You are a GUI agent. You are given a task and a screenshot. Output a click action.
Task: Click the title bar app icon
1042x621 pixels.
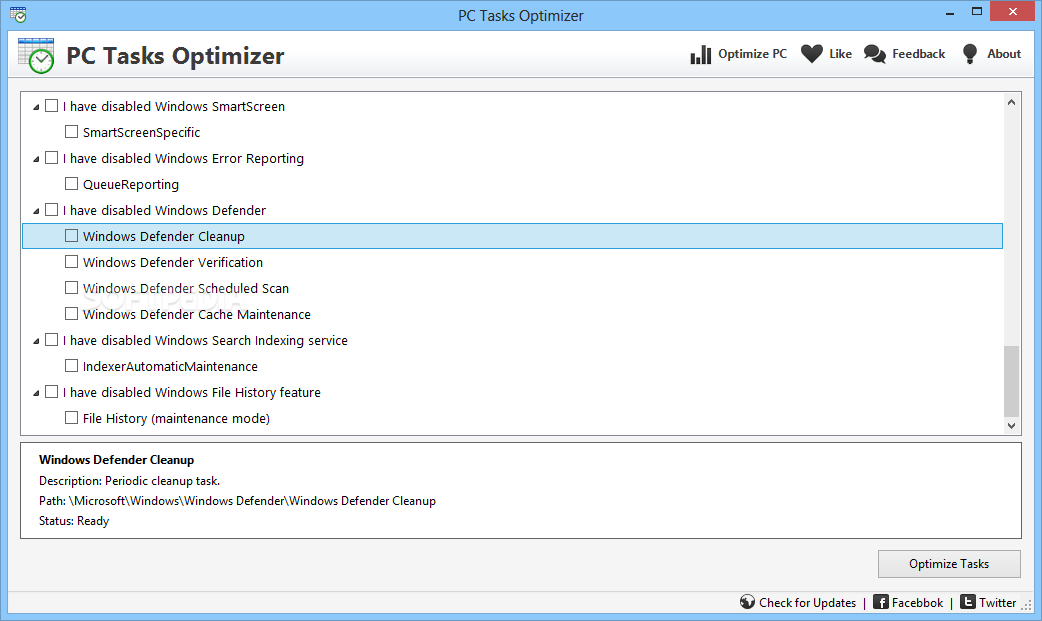tap(19, 15)
